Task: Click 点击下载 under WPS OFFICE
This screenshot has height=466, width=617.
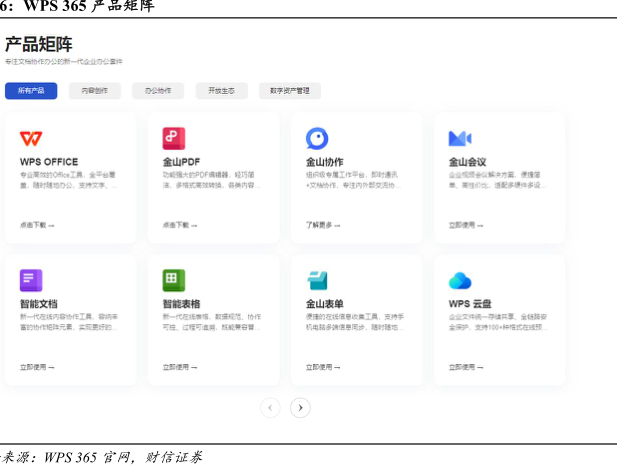Action: coord(37,225)
